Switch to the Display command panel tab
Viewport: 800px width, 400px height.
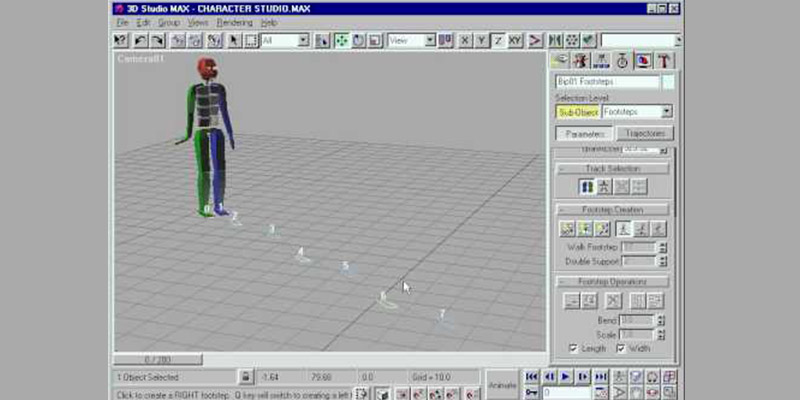pyautogui.click(x=643, y=60)
